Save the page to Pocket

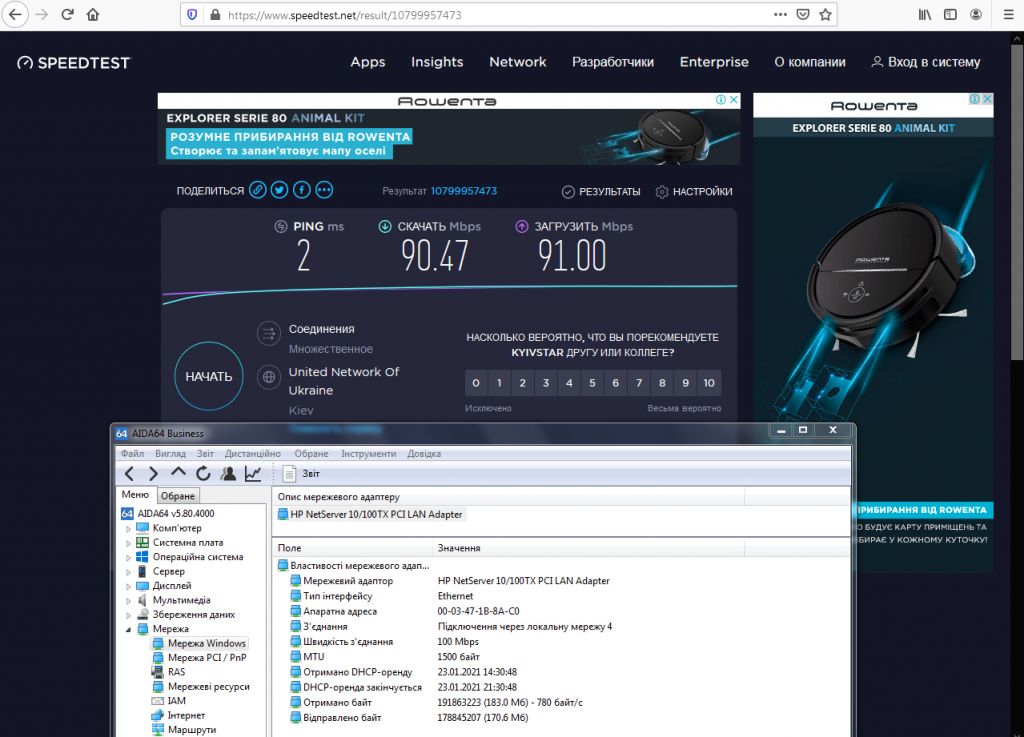803,14
